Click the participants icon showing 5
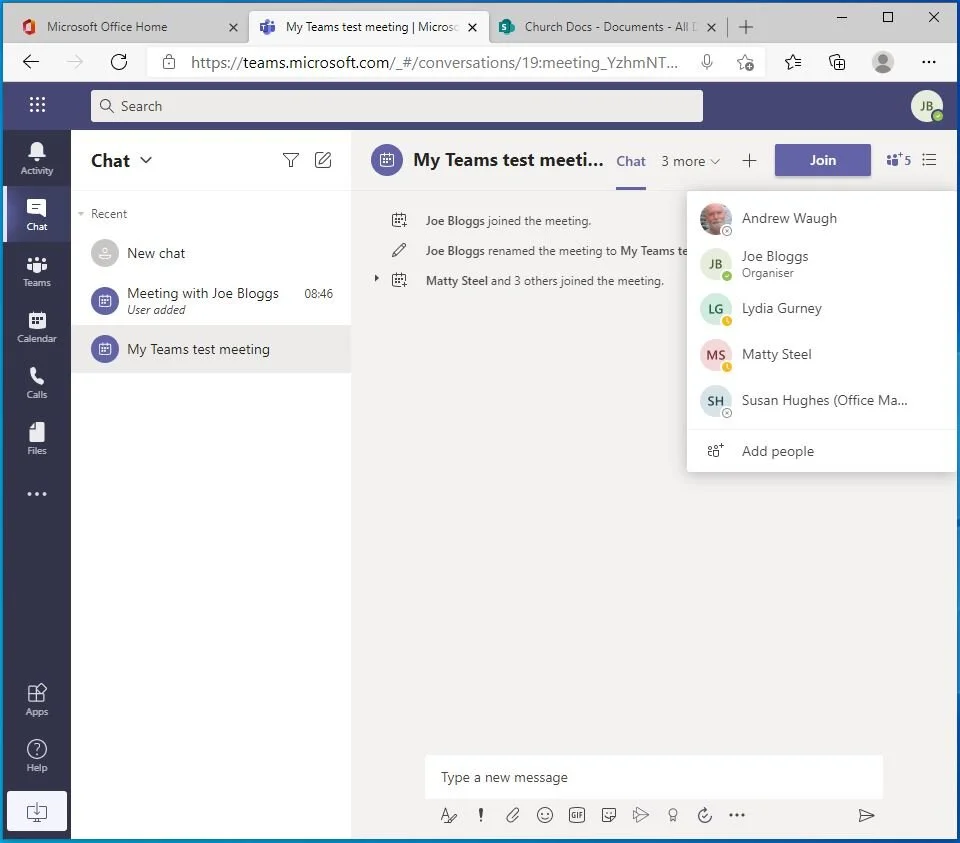The height and width of the screenshot is (843, 960). [898, 160]
